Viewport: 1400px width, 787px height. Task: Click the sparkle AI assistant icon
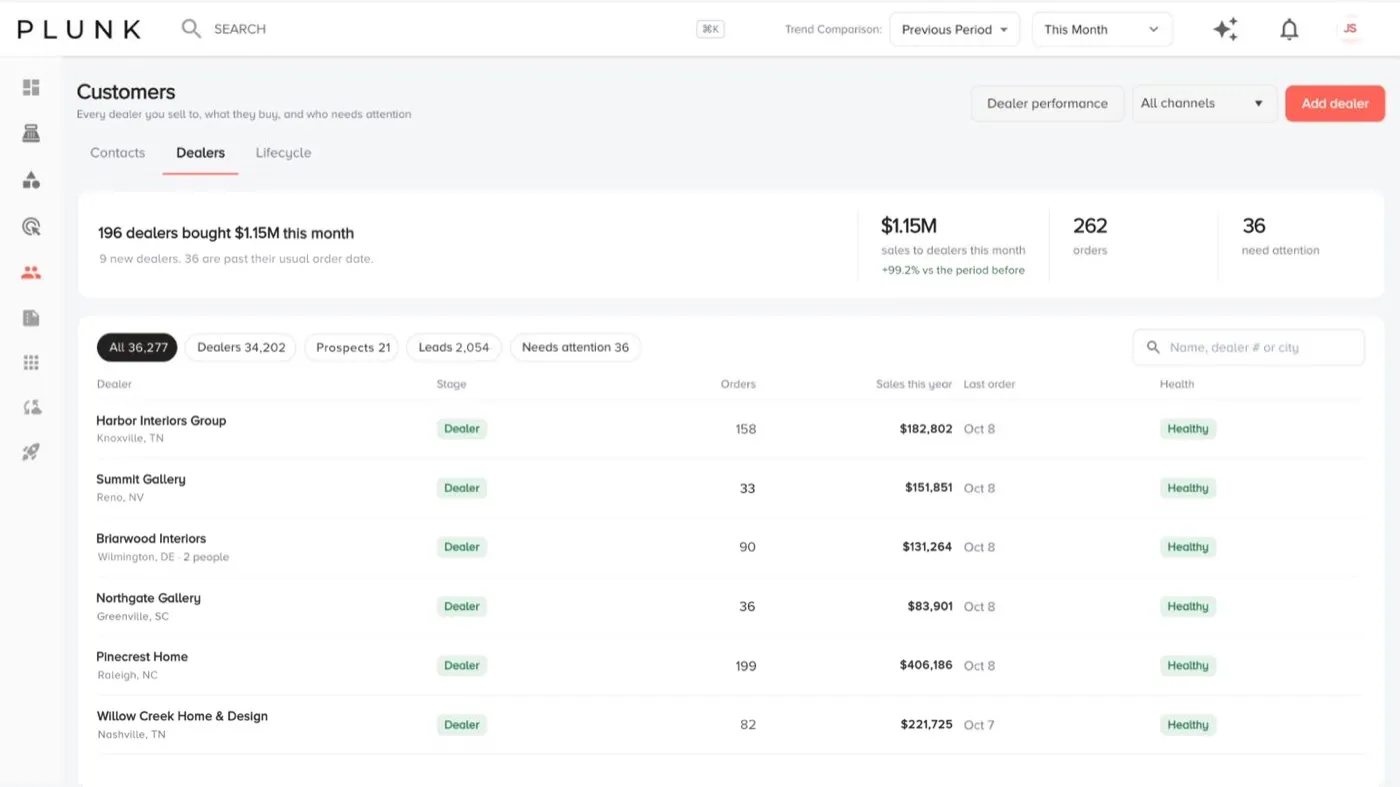[1225, 30]
